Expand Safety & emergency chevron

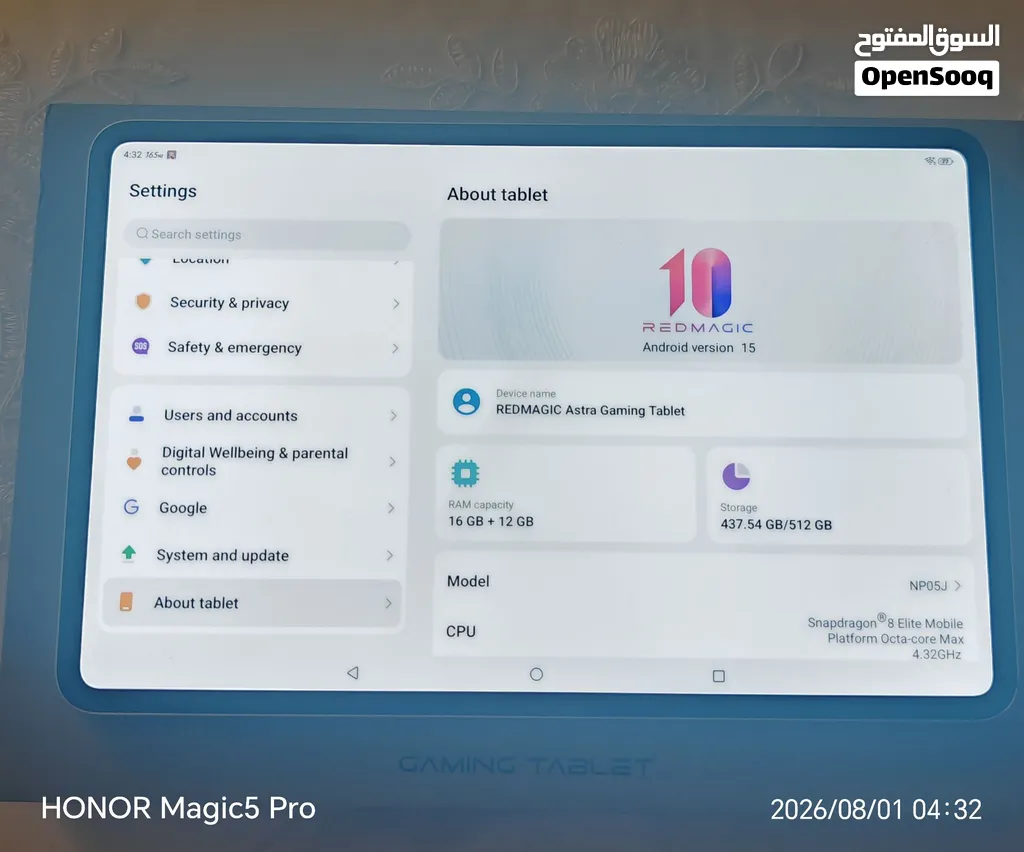[394, 348]
